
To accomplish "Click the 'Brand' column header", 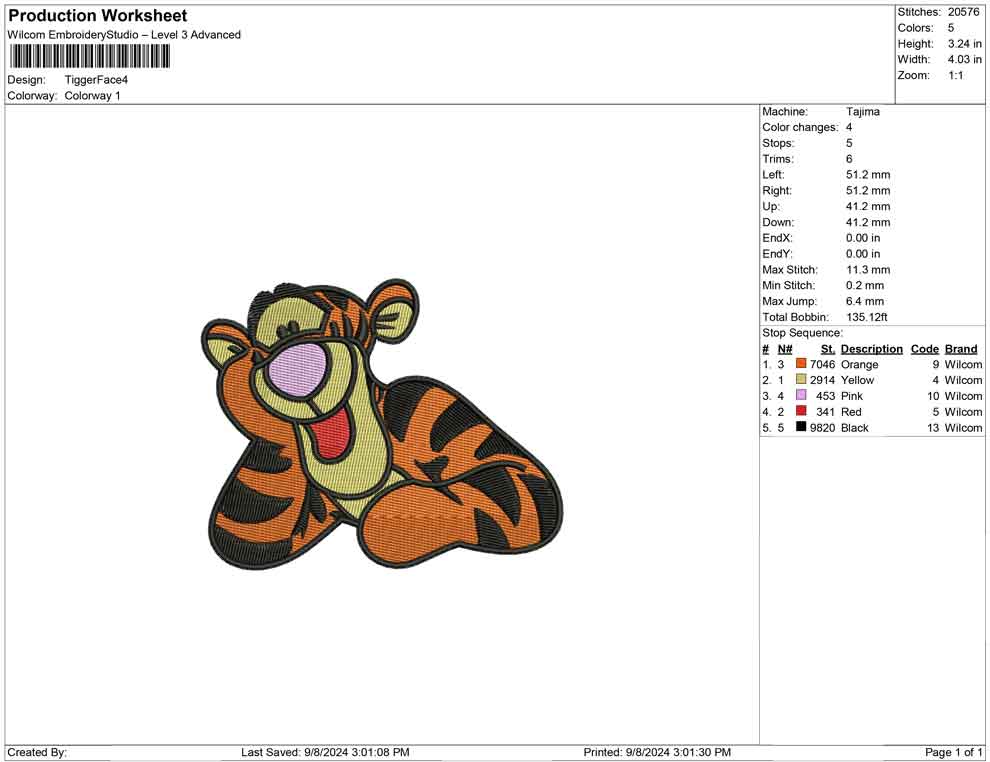I will tap(961, 348).
